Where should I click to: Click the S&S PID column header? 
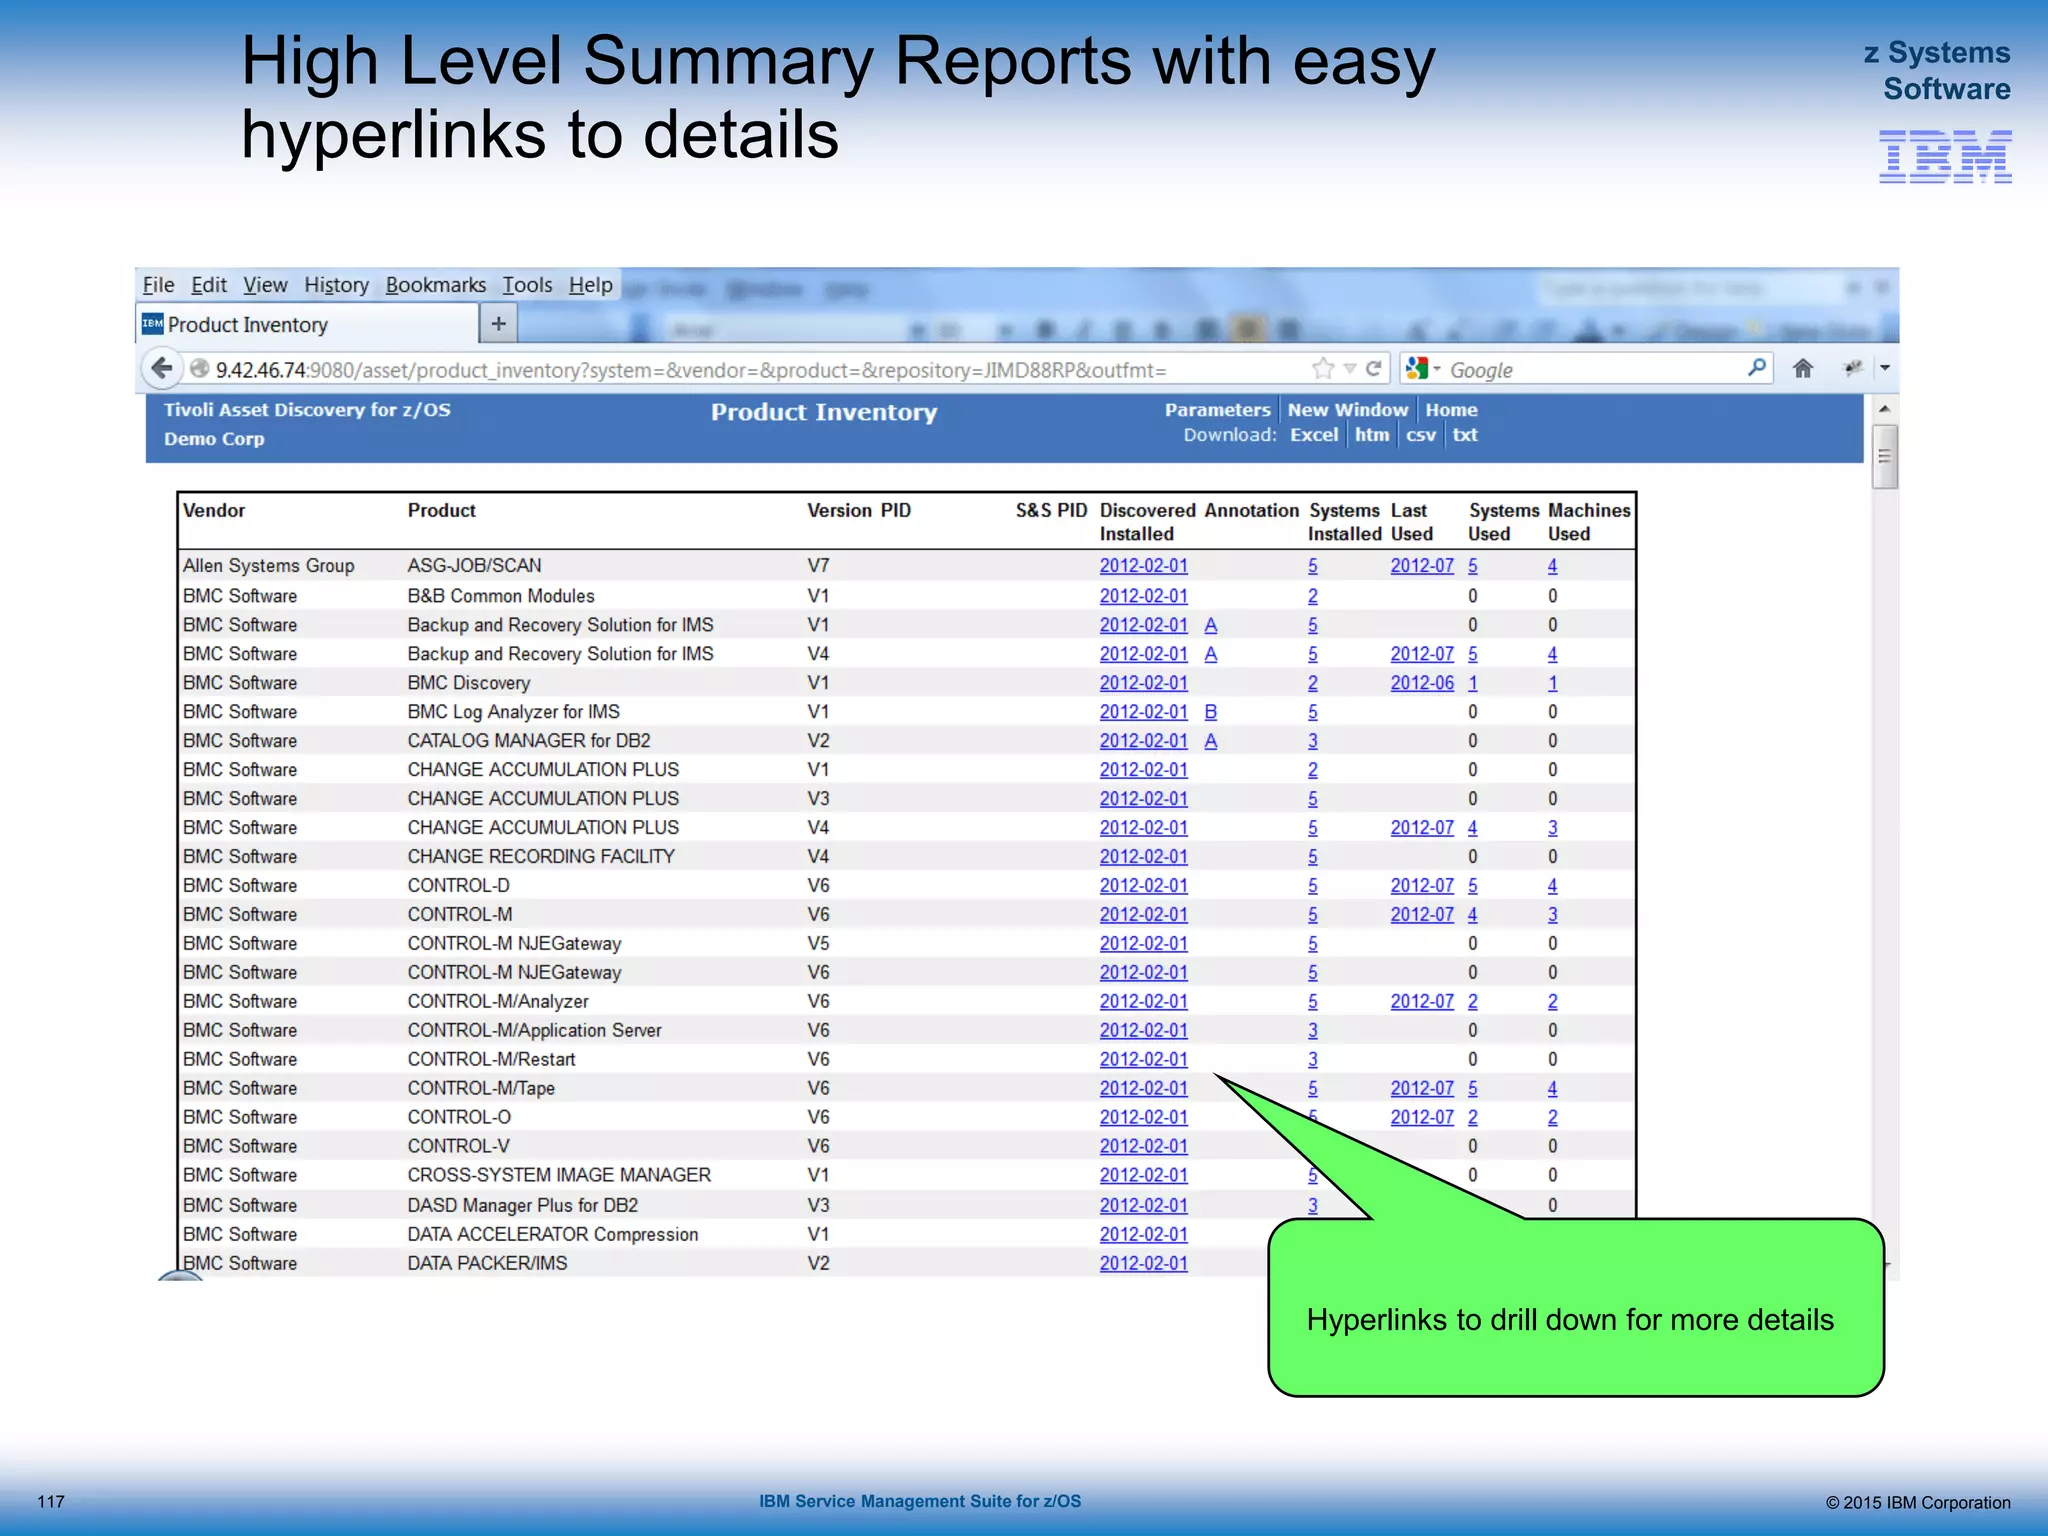click(x=1051, y=510)
